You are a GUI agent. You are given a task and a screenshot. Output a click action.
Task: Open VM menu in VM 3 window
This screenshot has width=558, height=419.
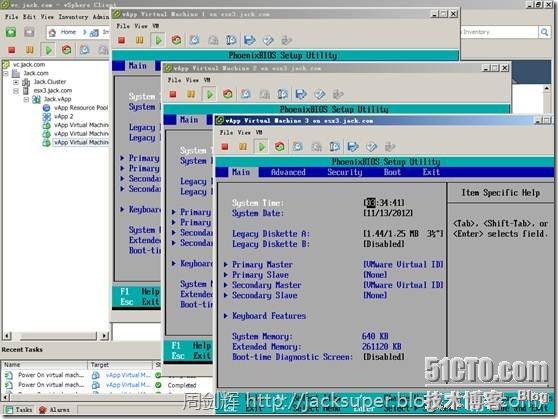click(259, 132)
